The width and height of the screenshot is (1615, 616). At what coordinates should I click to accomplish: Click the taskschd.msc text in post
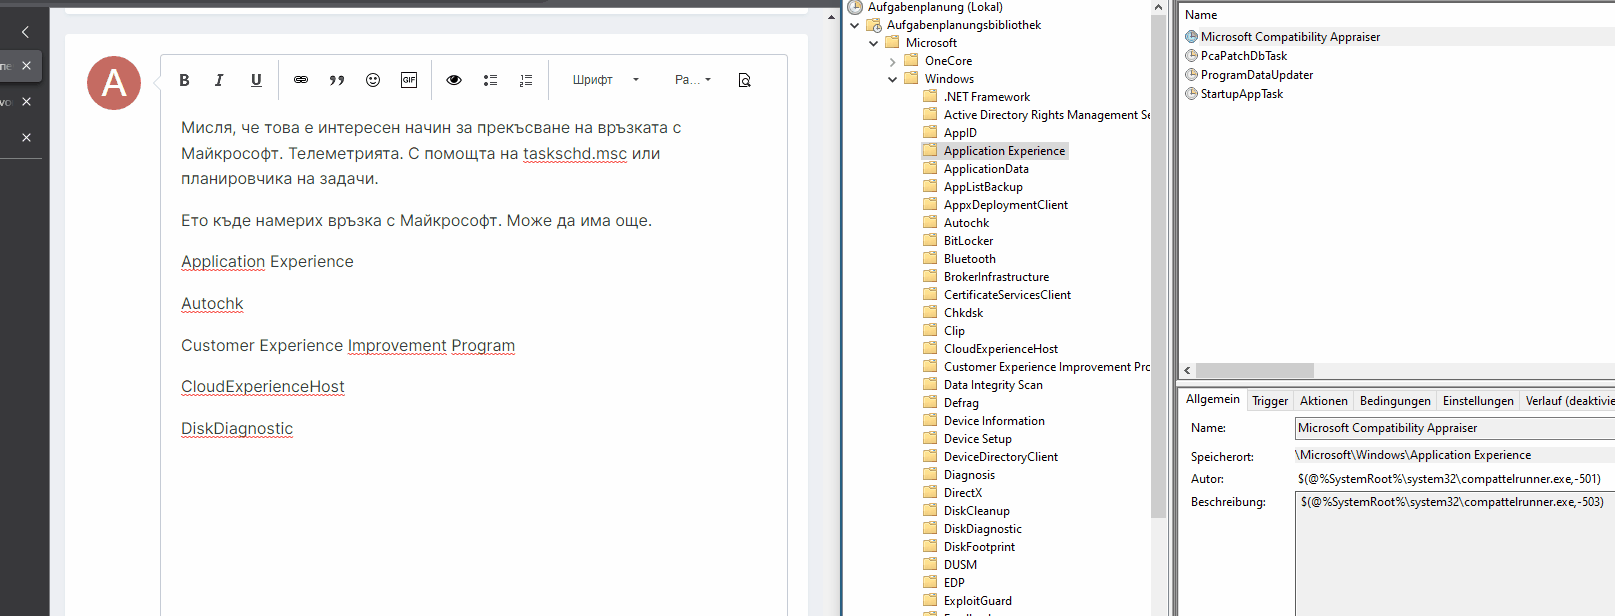click(x=575, y=154)
